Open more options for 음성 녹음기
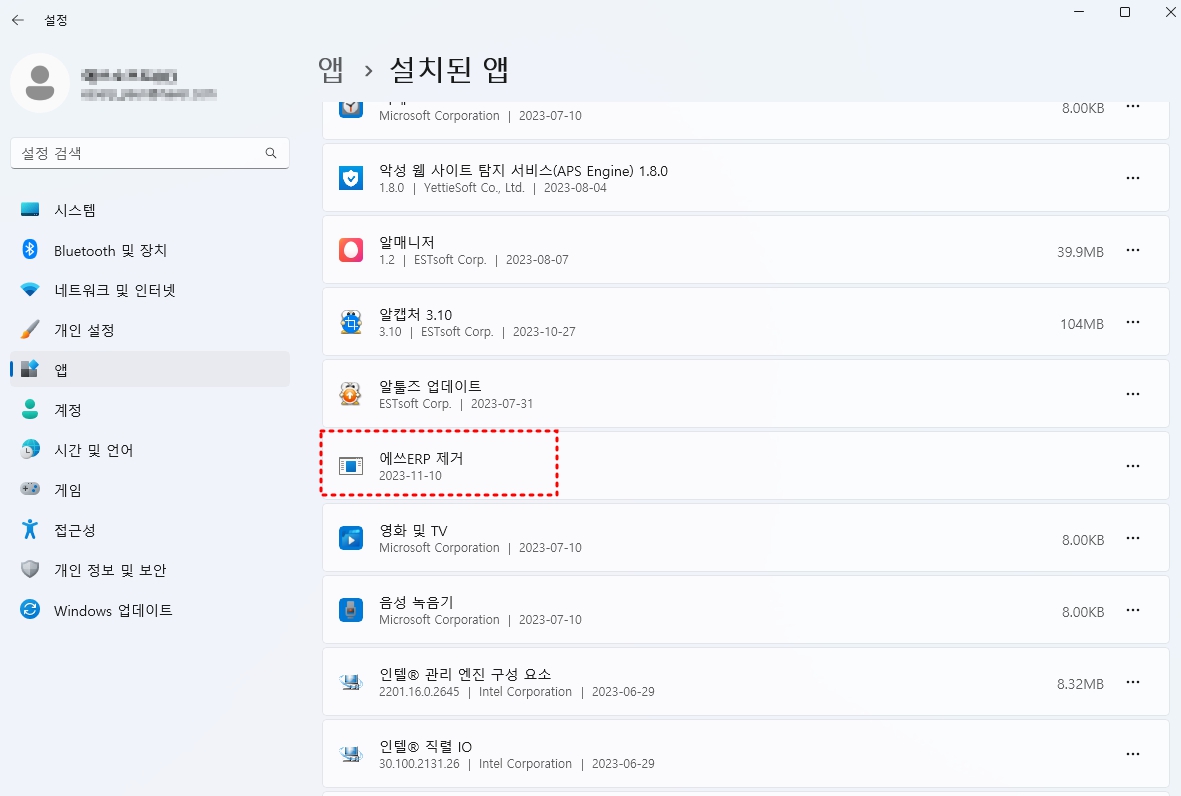Image resolution: width=1181 pixels, height=796 pixels. (x=1133, y=610)
